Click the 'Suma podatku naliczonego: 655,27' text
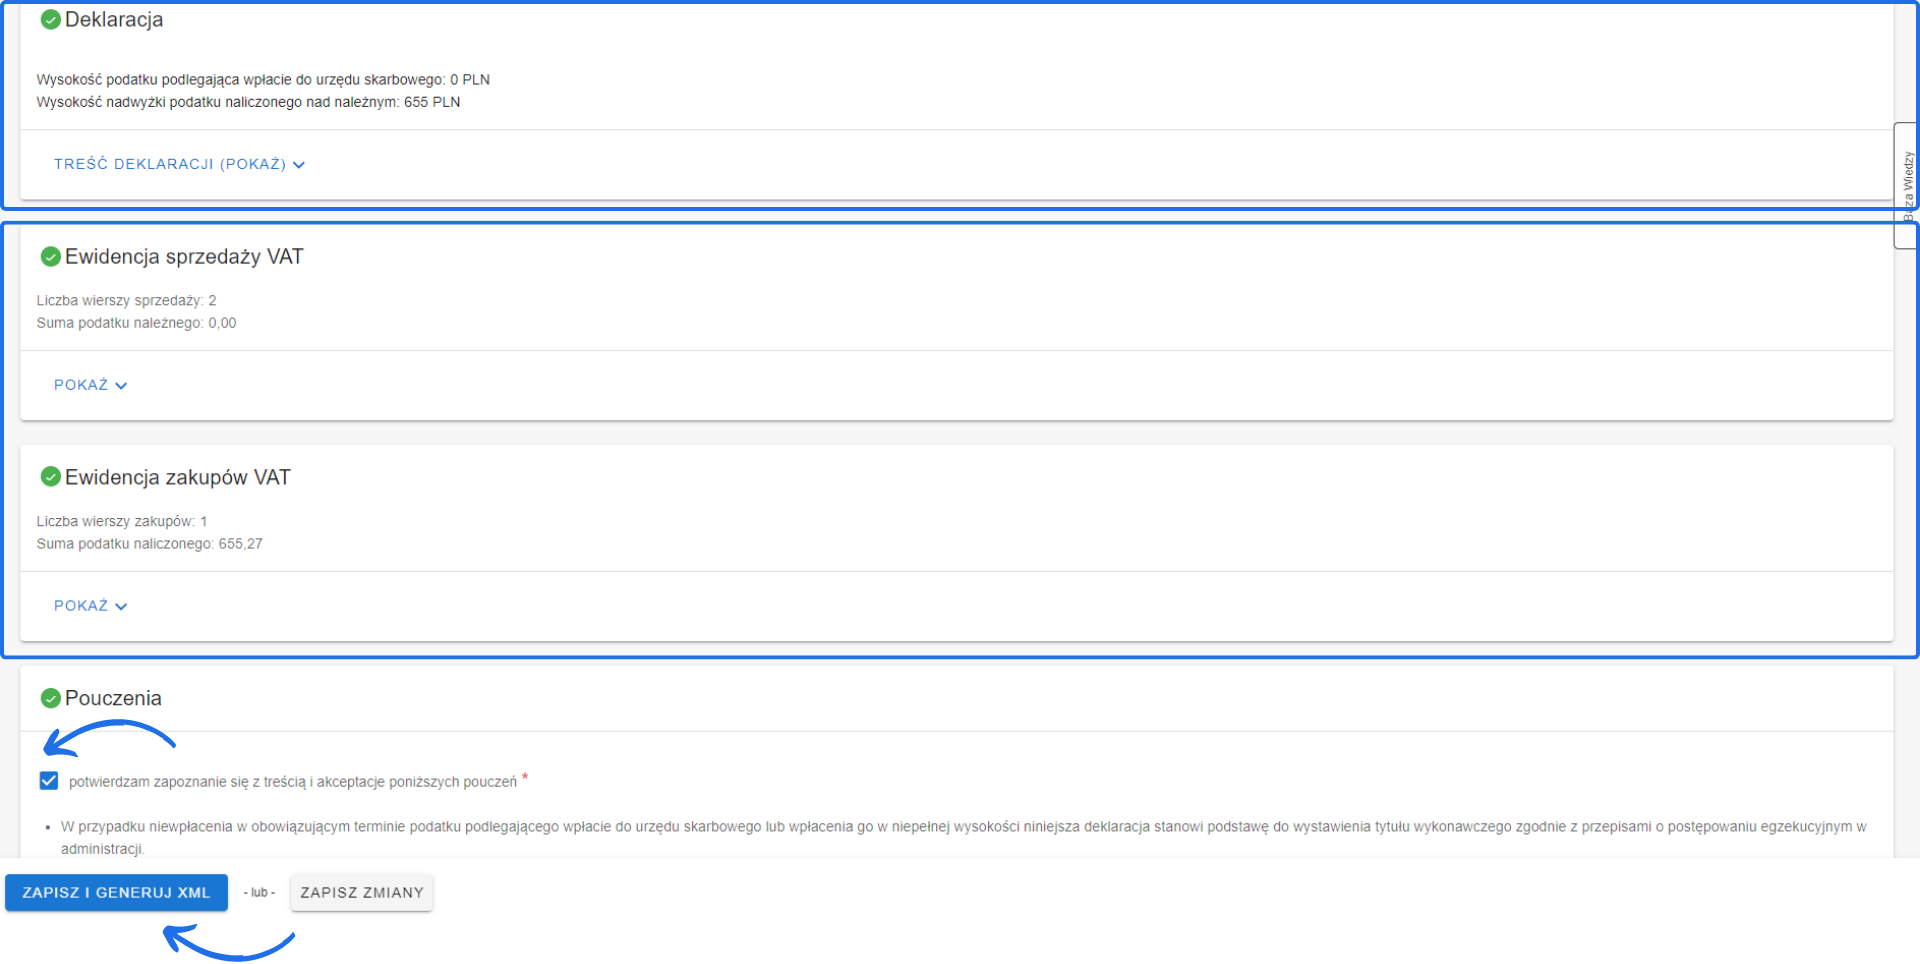Viewport: 1920px width, 964px height. [x=150, y=544]
